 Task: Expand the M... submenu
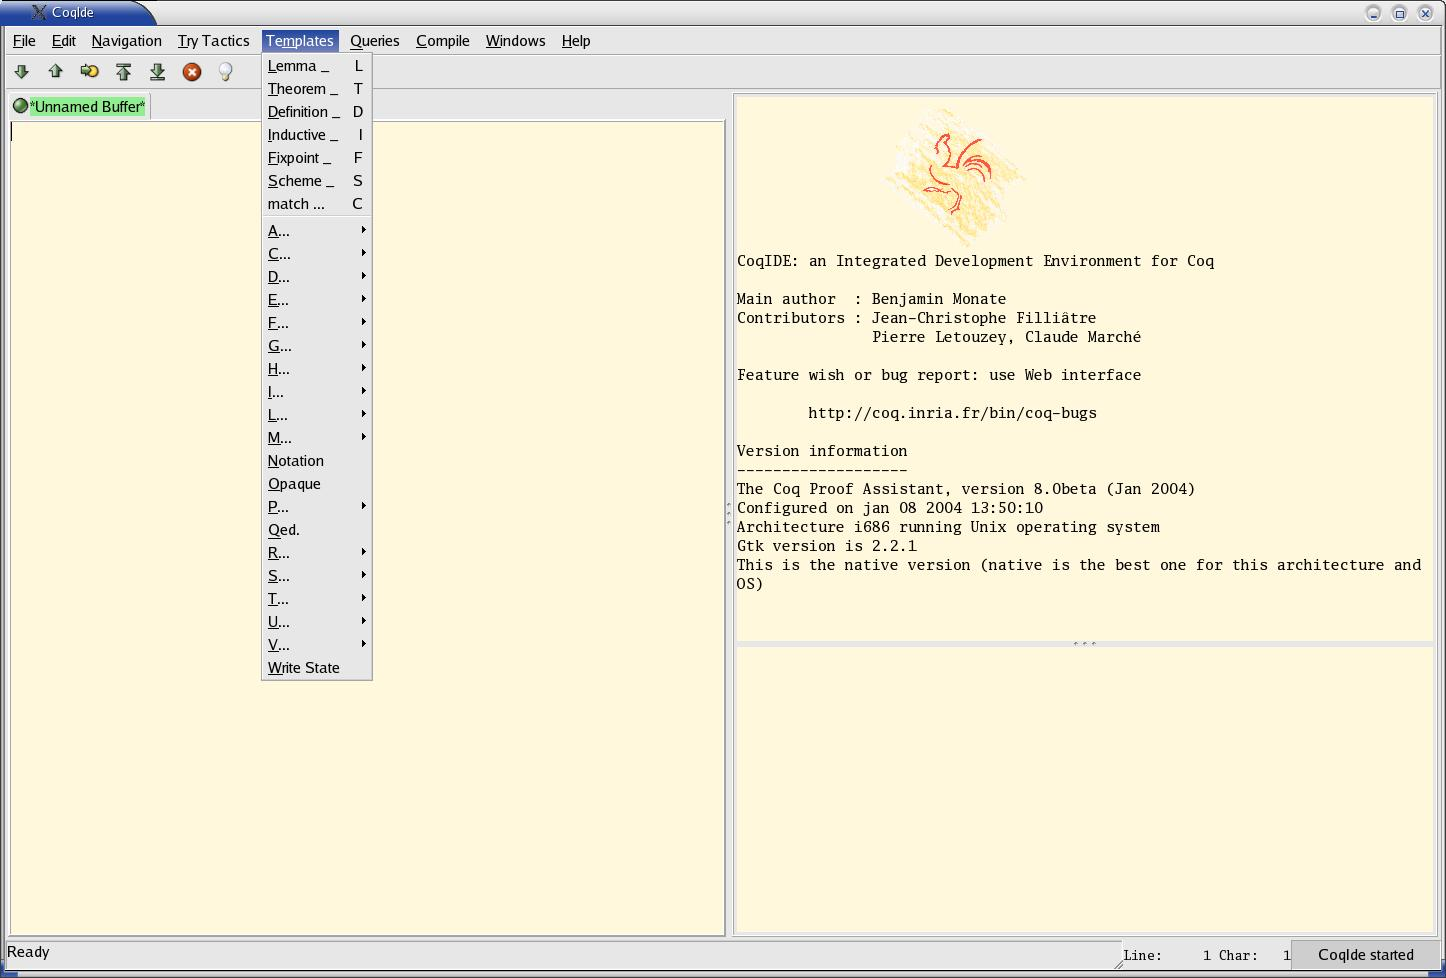point(316,438)
